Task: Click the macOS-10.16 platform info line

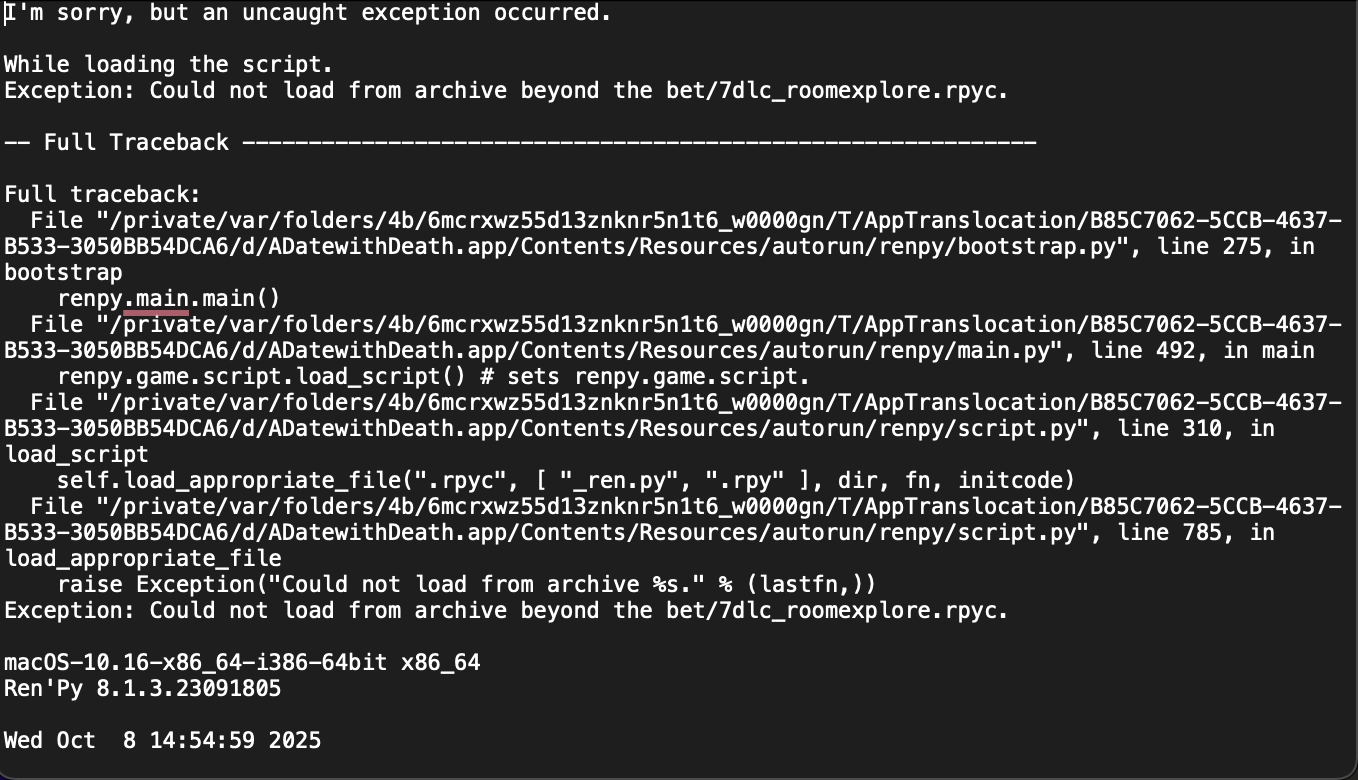Action: click(x=242, y=663)
